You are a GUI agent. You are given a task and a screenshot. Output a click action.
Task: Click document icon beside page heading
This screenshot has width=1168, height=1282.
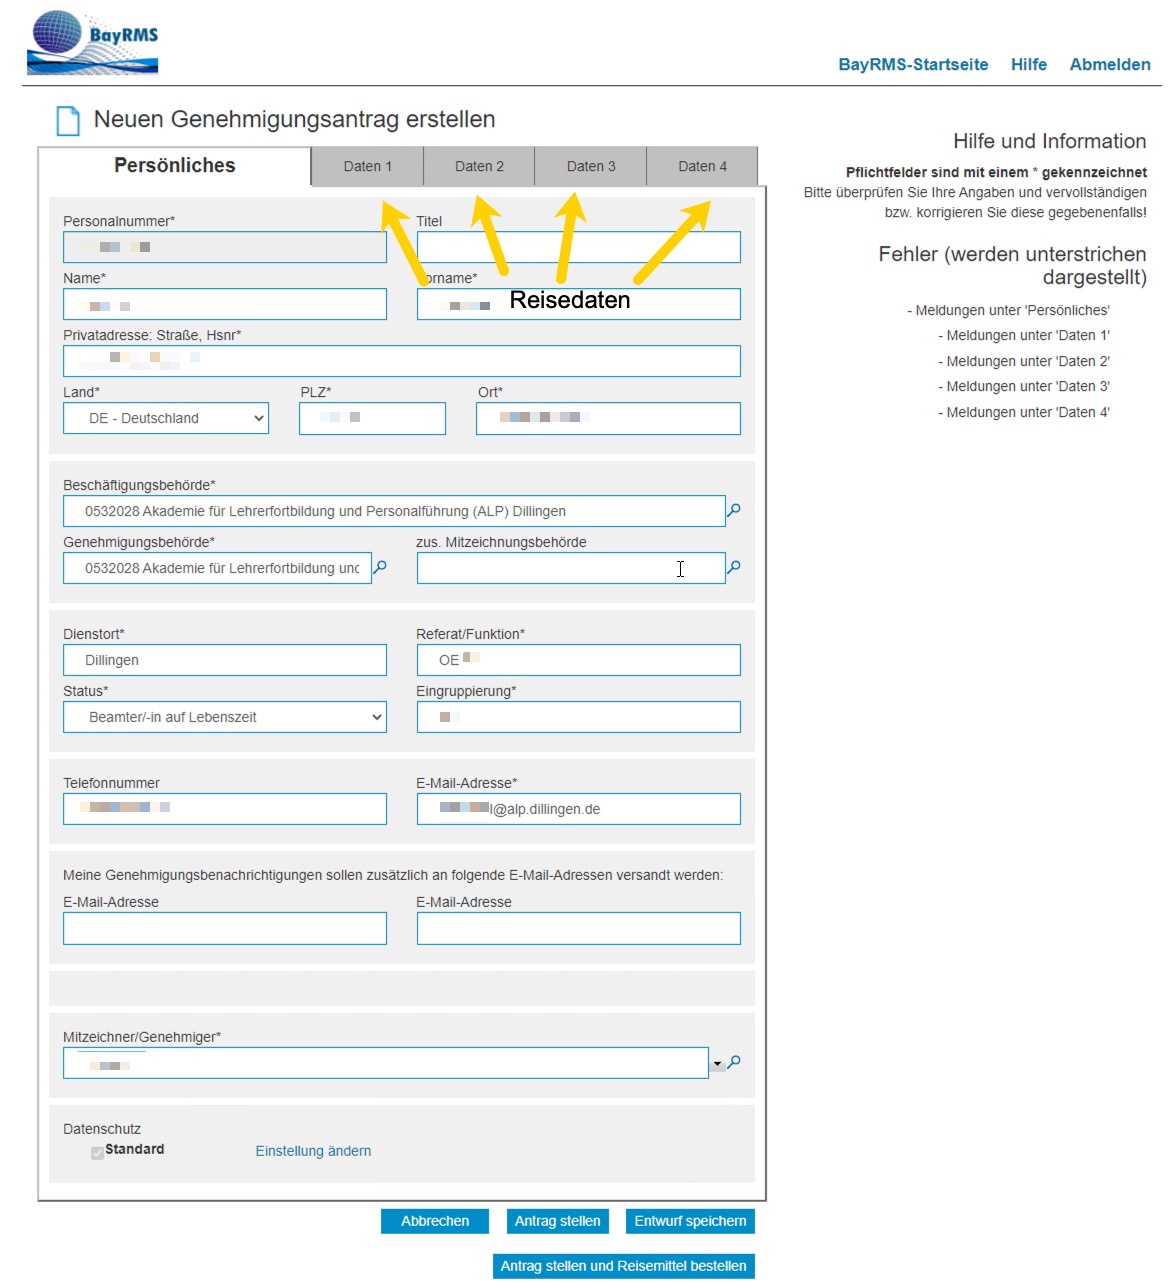(x=68, y=121)
